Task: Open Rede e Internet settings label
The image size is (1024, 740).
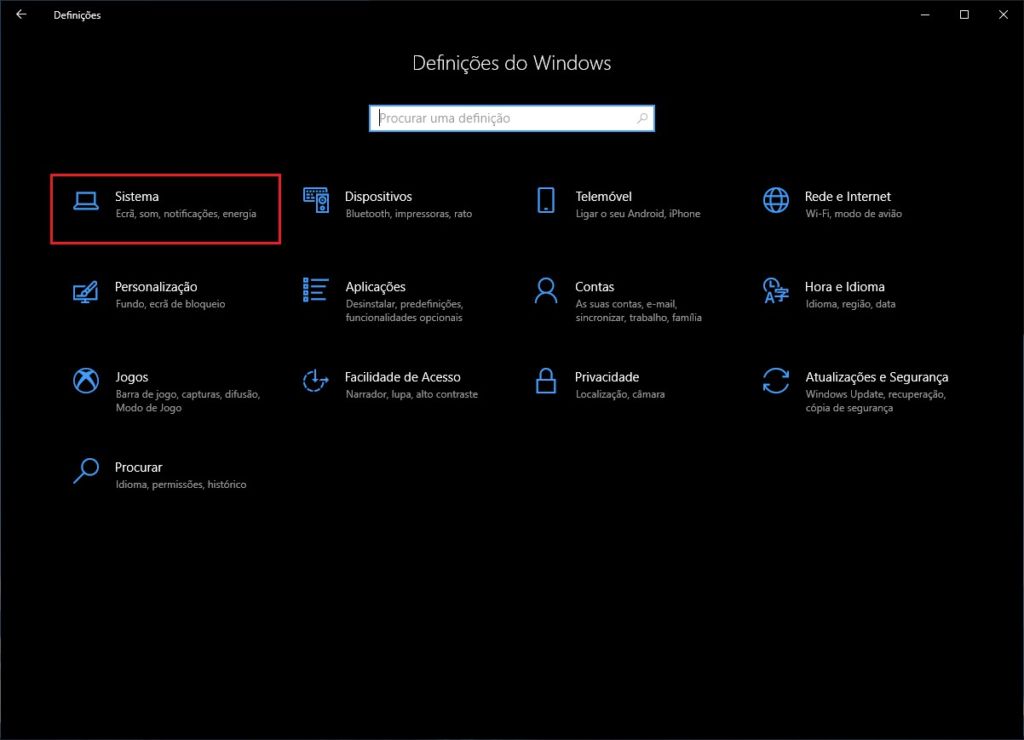Action: click(x=848, y=197)
